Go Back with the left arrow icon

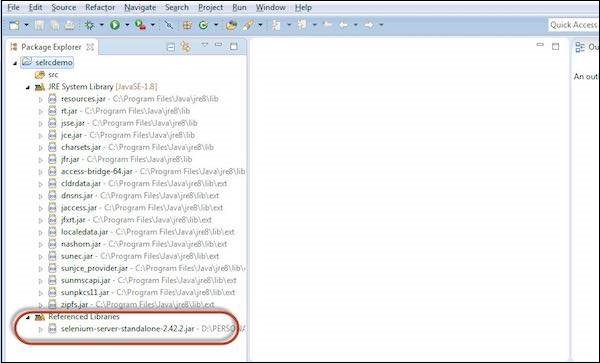(x=344, y=25)
